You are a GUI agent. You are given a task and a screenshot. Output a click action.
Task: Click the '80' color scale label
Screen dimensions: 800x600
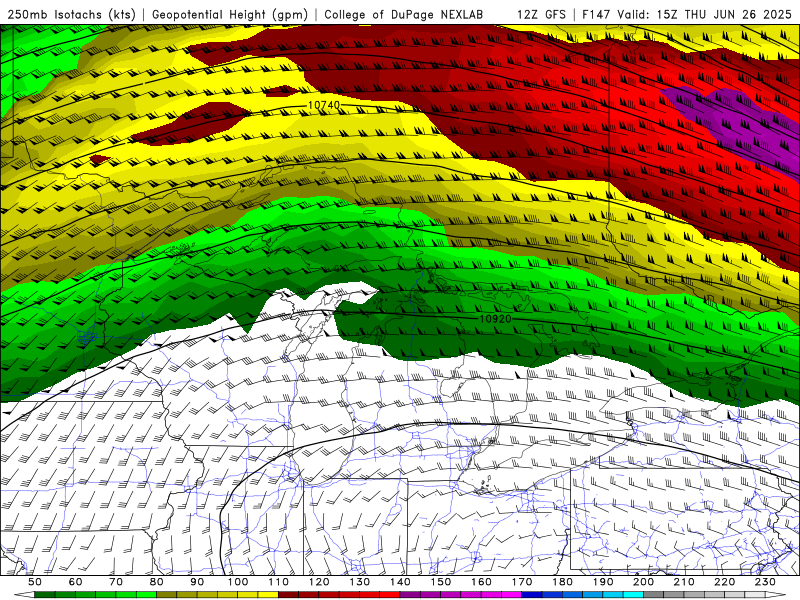[x=156, y=582]
